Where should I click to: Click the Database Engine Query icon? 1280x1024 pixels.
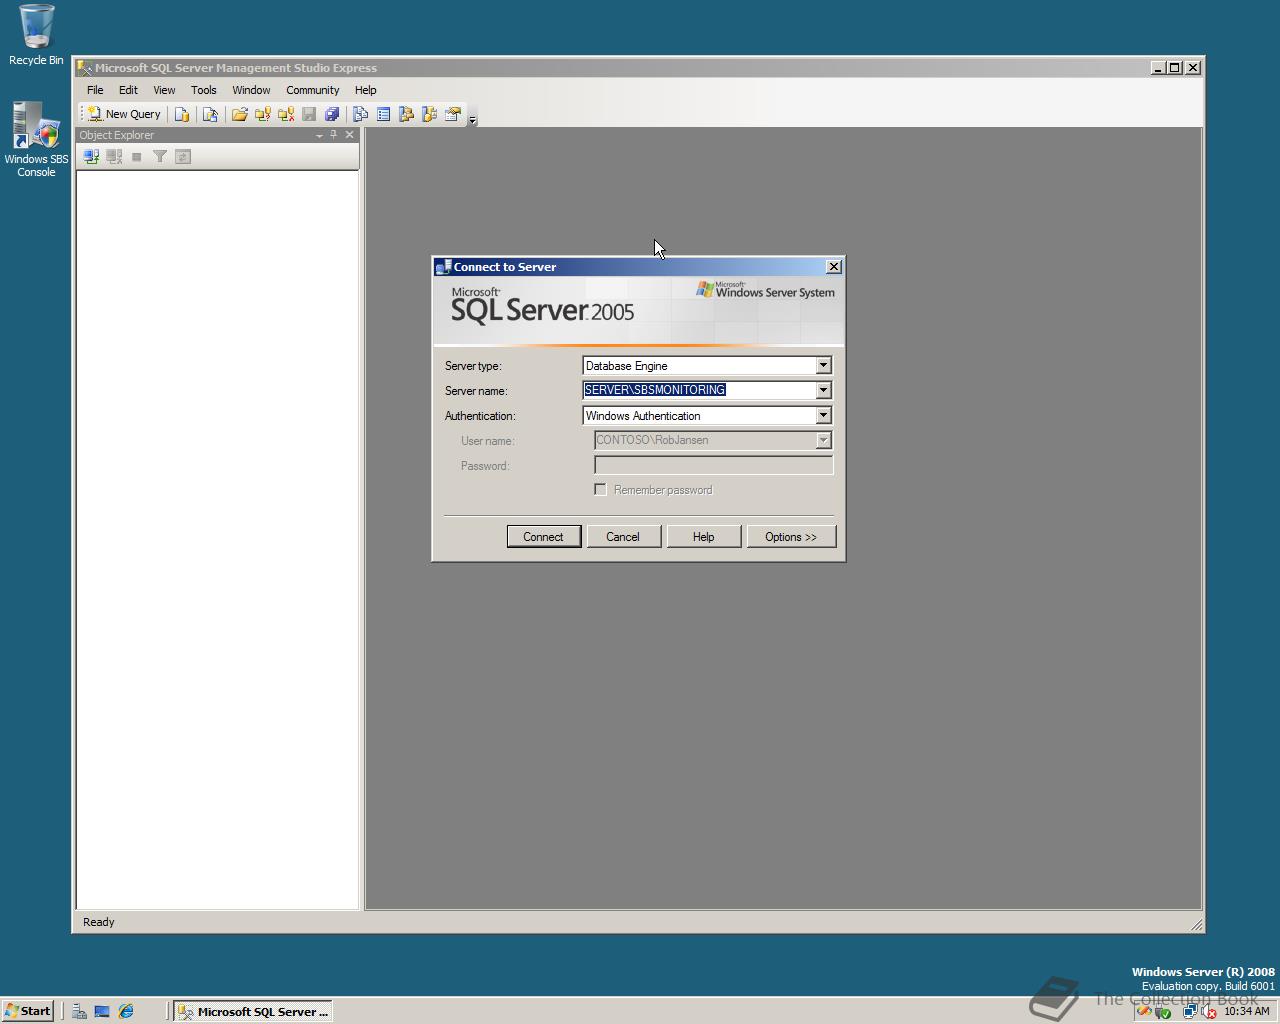coord(182,114)
